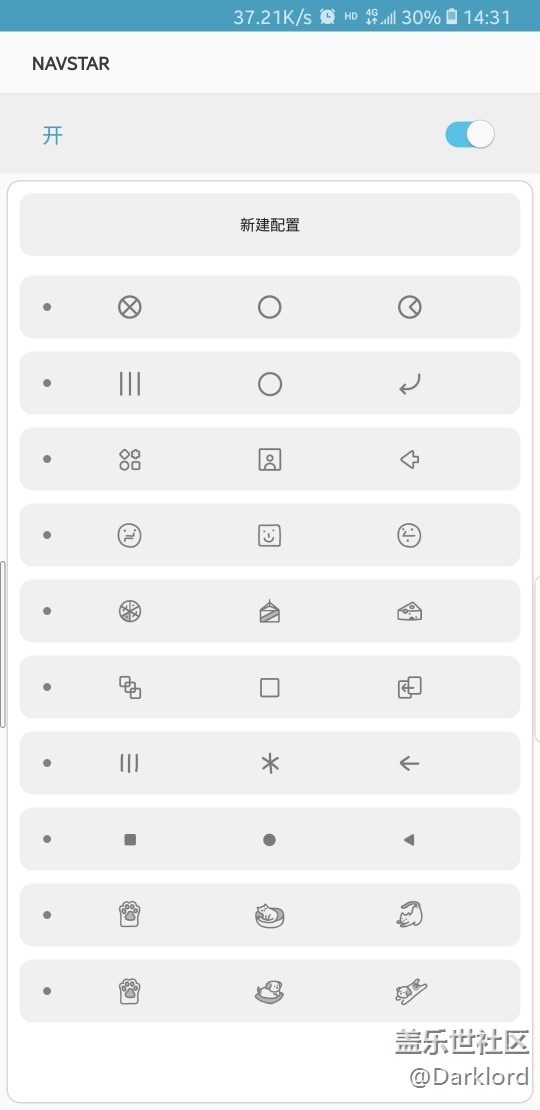The height and width of the screenshot is (1110, 540).
Task: Click the dog in bed home icon
Action: [270, 991]
